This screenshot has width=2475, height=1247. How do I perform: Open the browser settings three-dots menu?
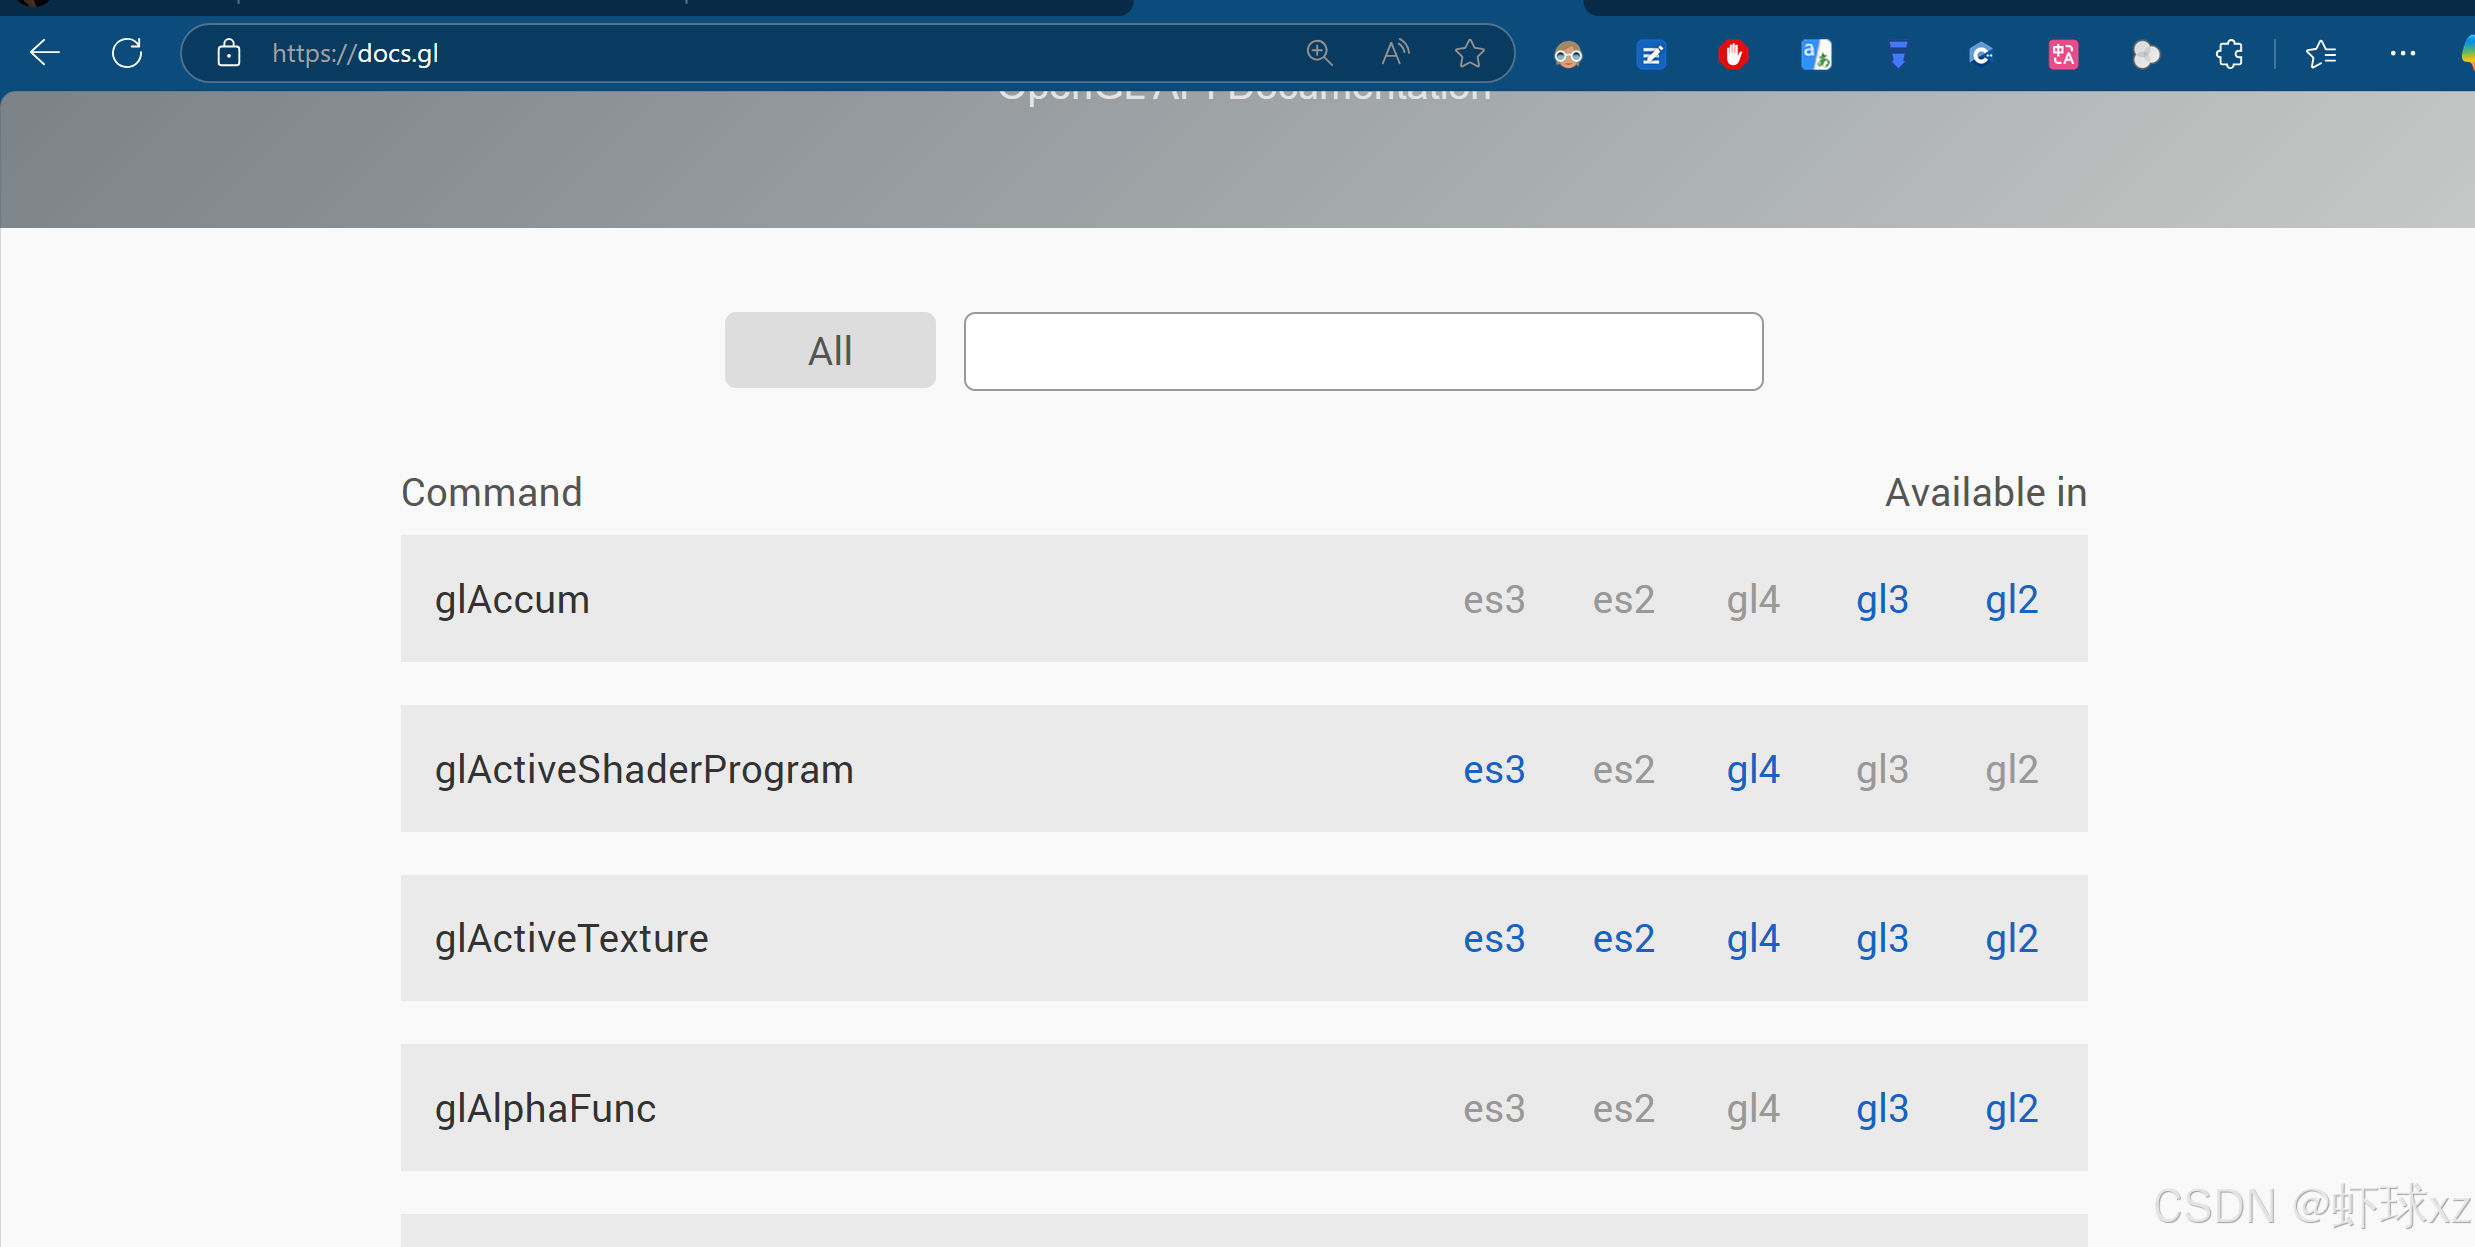point(2402,54)
